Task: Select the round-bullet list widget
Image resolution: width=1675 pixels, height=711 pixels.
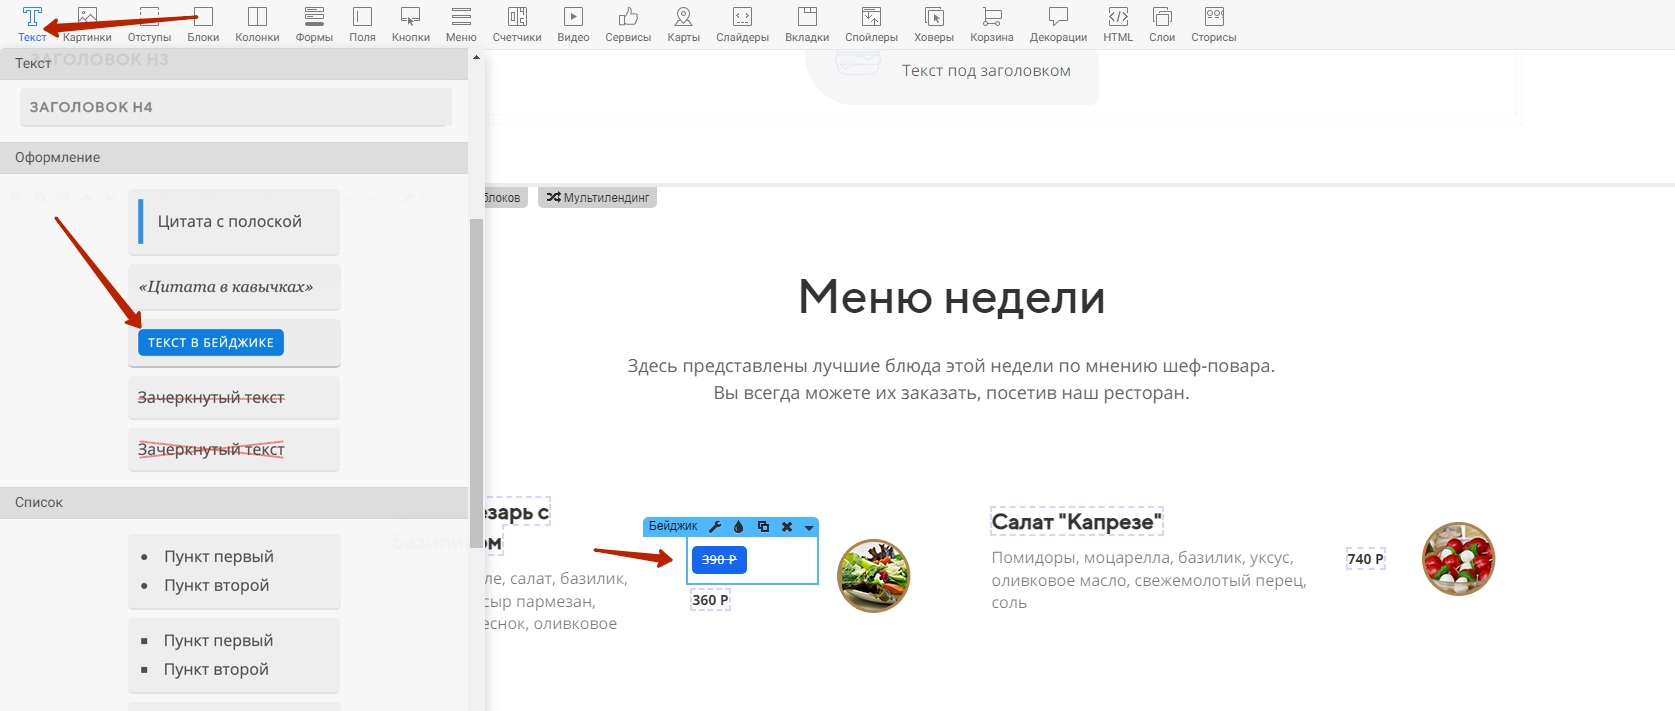Action: [x=234, y=571]
